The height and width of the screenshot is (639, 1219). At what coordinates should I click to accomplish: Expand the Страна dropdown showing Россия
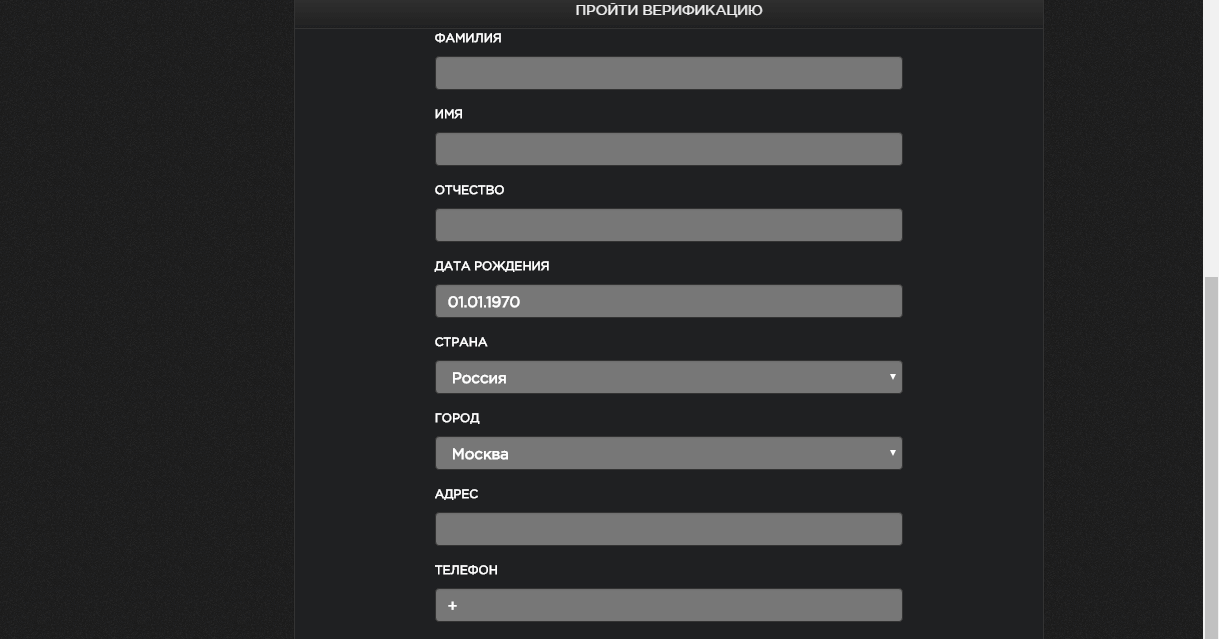click(x=668, y=377)
